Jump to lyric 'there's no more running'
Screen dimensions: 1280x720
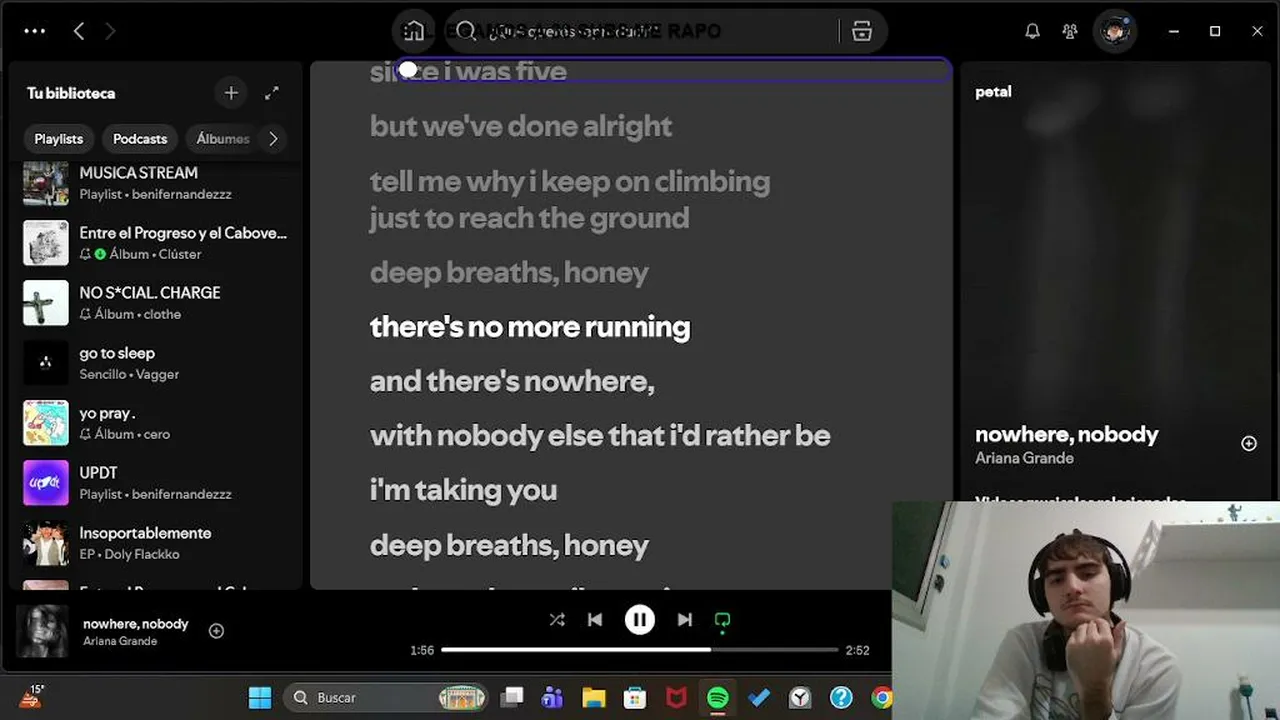click(530, 327)
